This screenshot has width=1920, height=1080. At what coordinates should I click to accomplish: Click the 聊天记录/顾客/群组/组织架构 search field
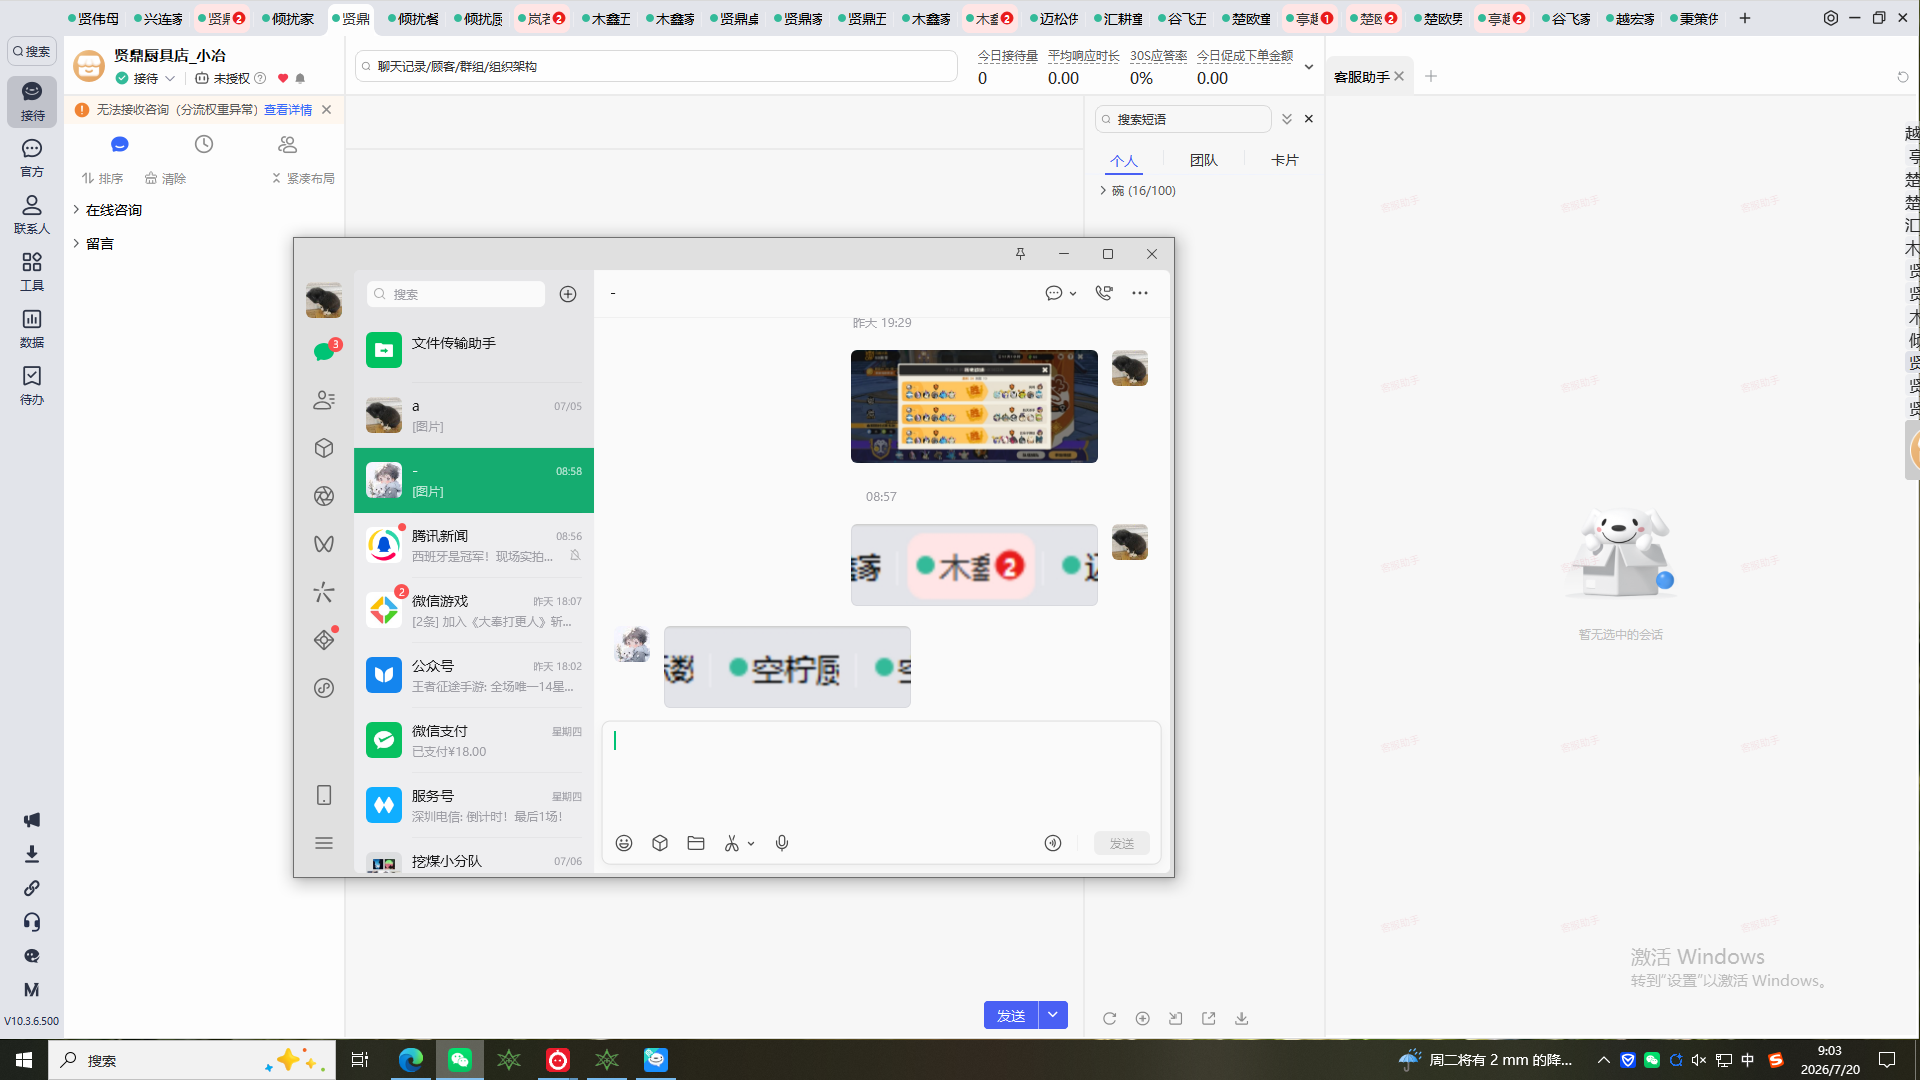click(656, 66)
